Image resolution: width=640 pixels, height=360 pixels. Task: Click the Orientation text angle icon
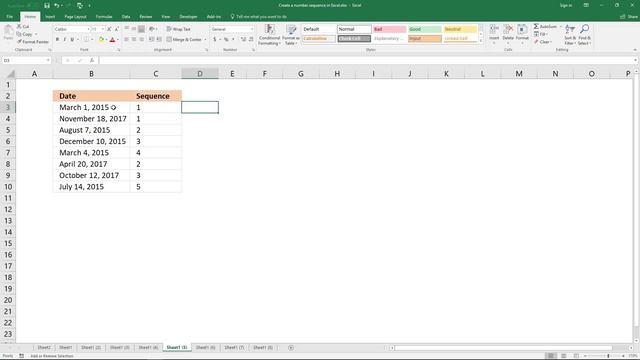(x=152, y=29)
